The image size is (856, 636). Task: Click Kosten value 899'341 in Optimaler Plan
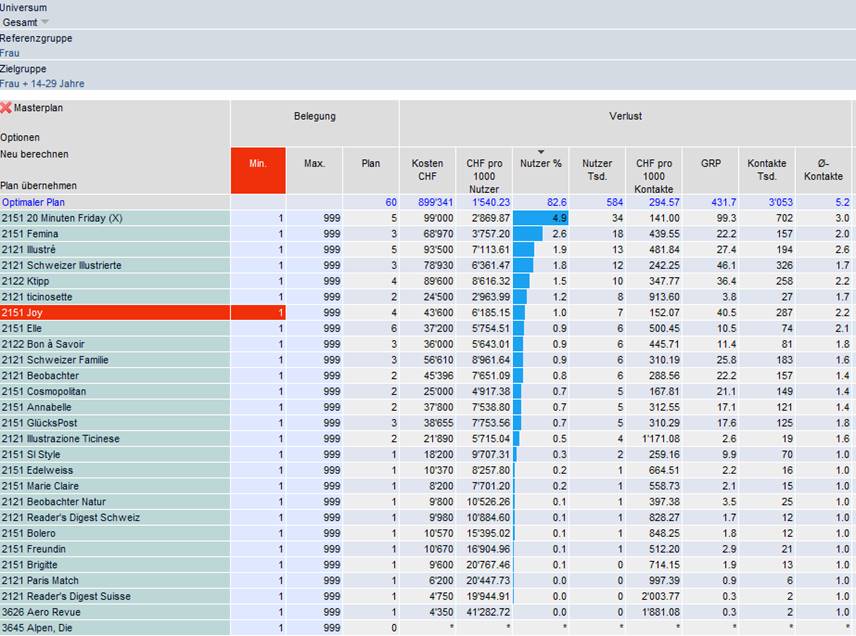[436, 202]
